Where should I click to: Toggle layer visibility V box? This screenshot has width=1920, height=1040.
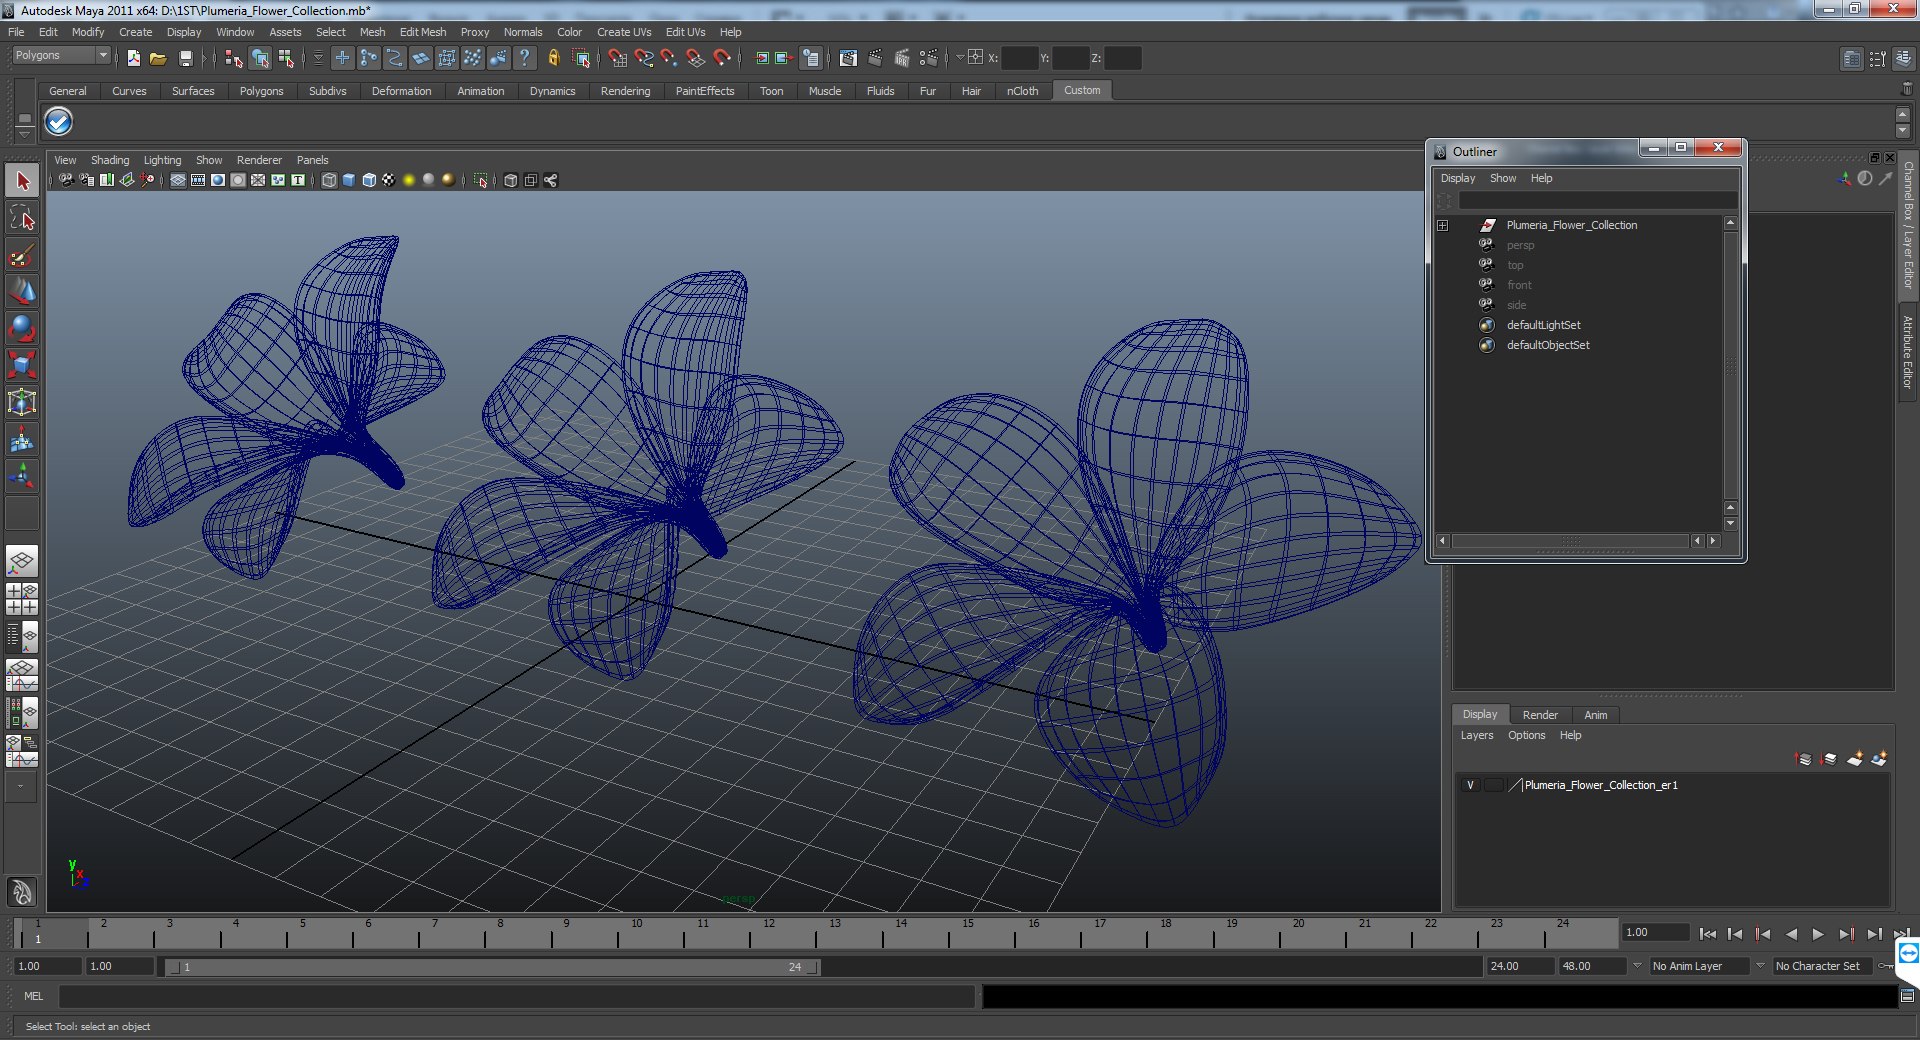(x=1470, y=785)
